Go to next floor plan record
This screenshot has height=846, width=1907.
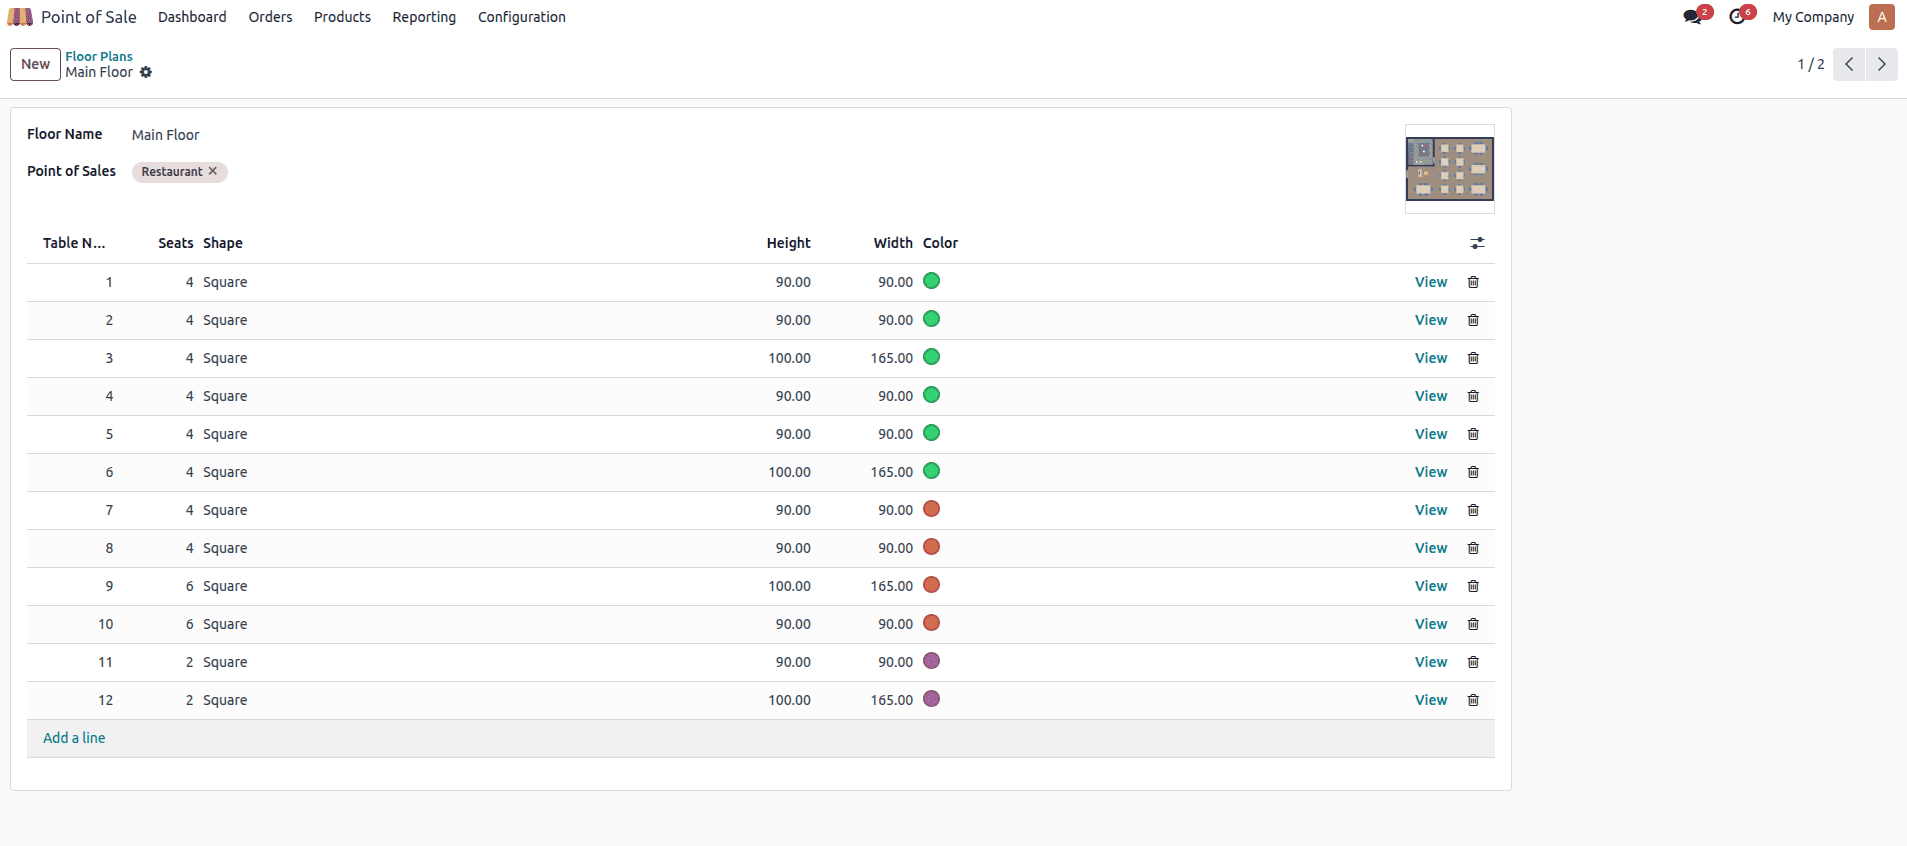coord(1881,64)
